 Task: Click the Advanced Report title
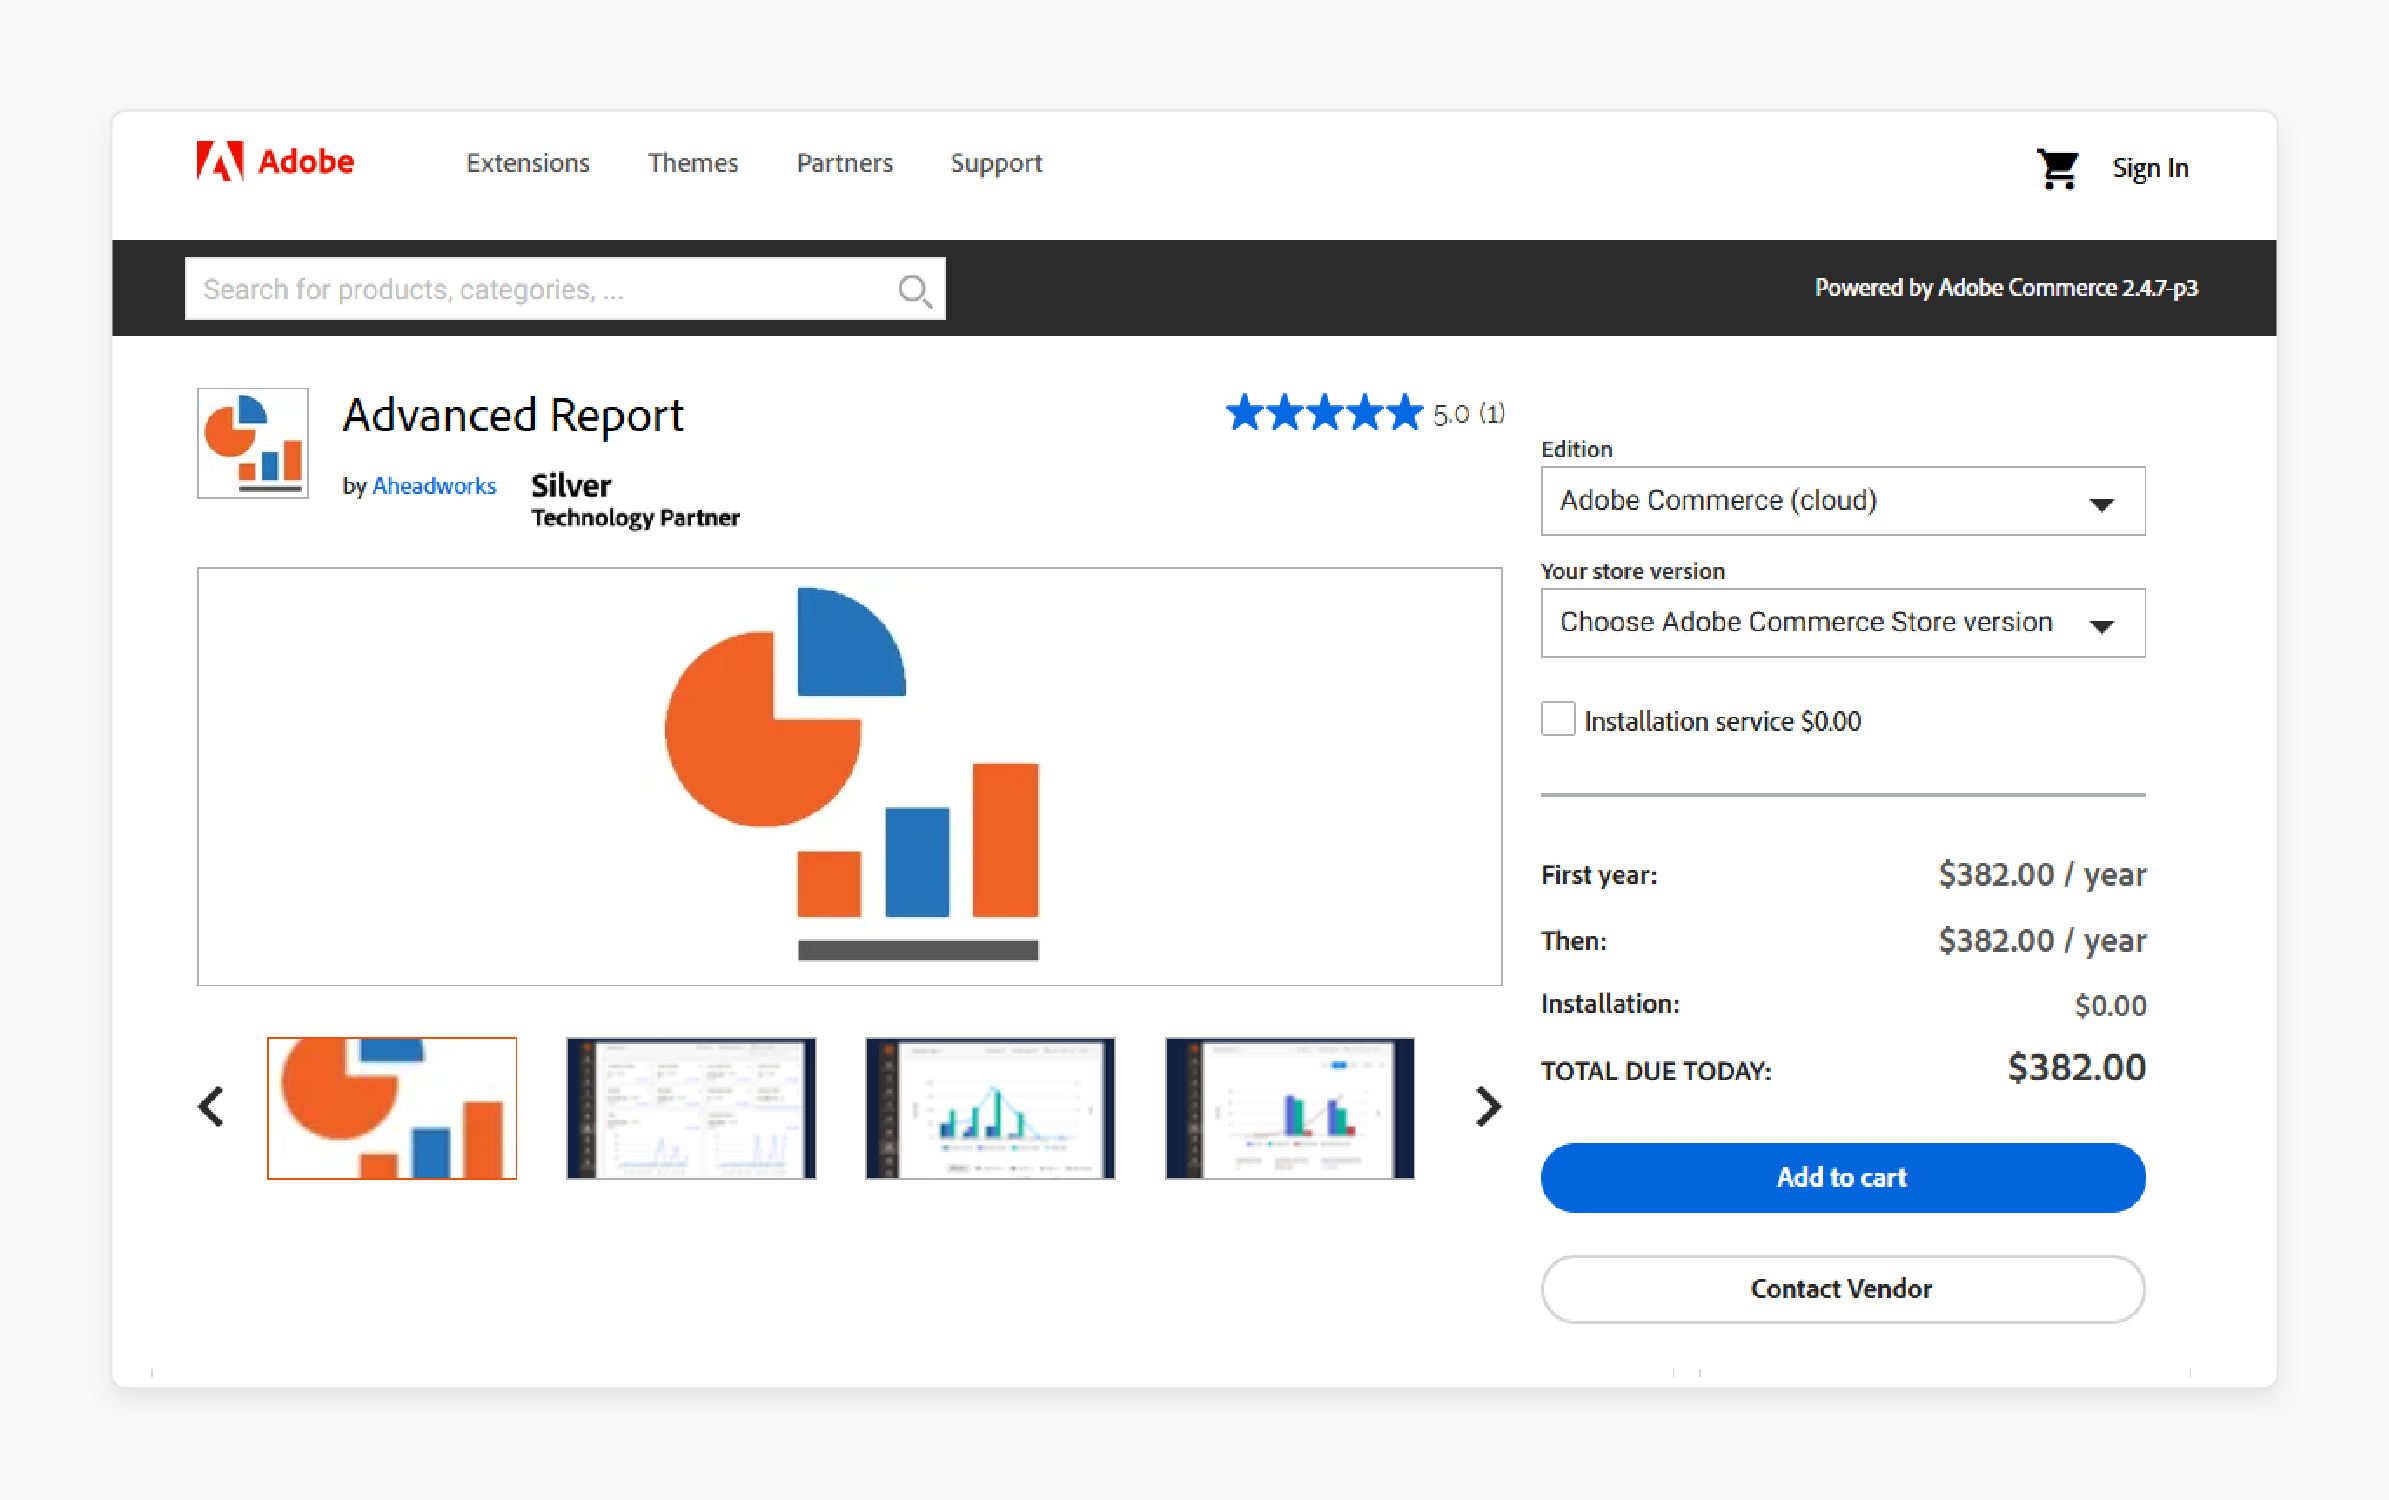pos(513,416)
